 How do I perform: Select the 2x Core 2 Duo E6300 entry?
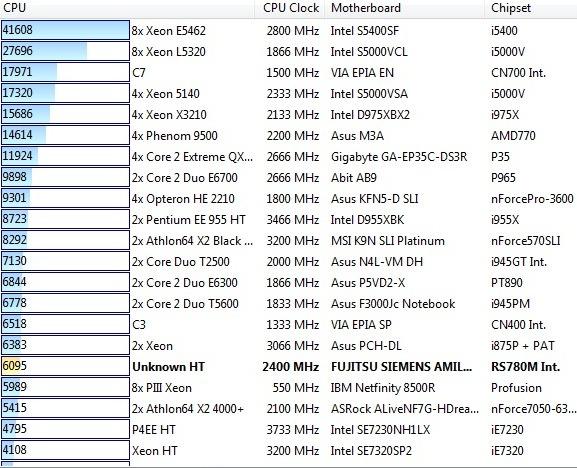(185, 283)
